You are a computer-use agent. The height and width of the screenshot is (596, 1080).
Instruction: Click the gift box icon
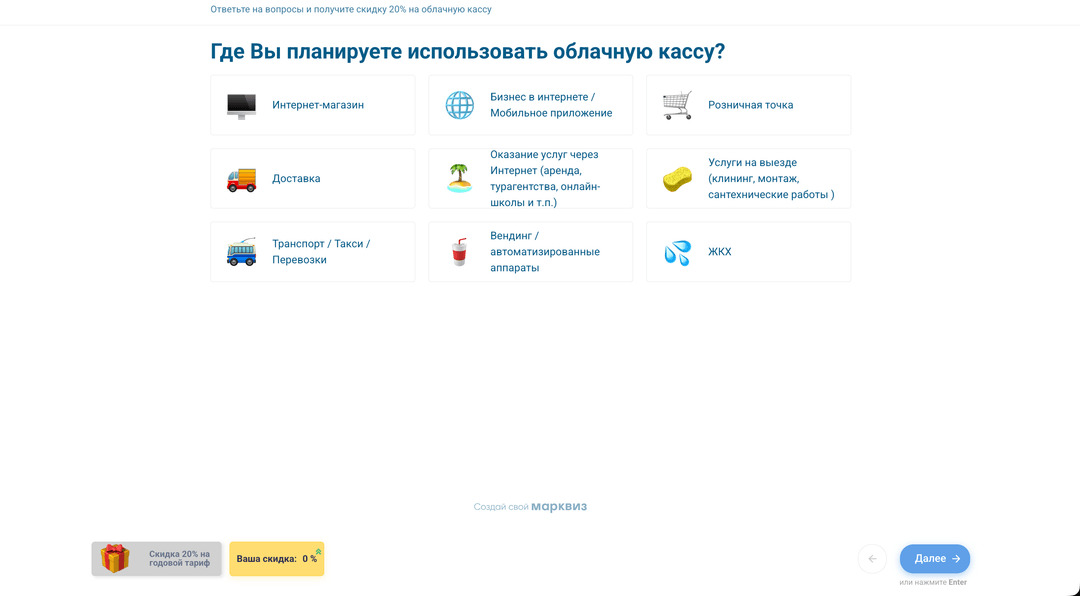[115, 558]
